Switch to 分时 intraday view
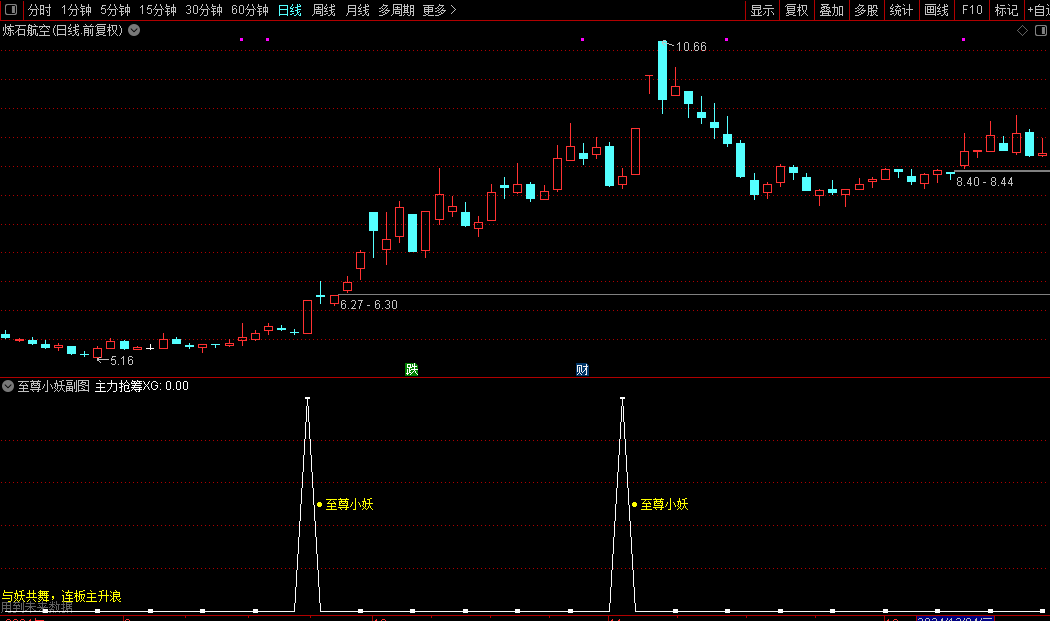1050x621 pixels. click(x=40, y=10)
